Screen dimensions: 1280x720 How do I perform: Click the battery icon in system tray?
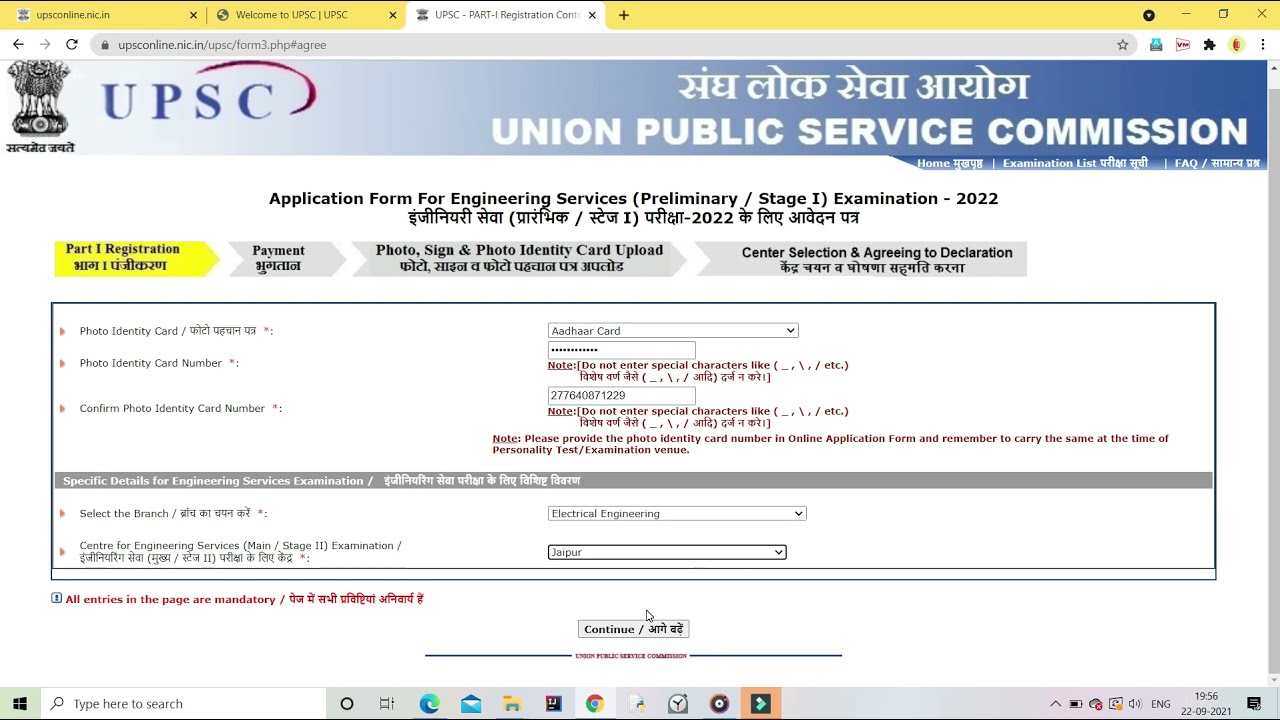click(1076, 703)
